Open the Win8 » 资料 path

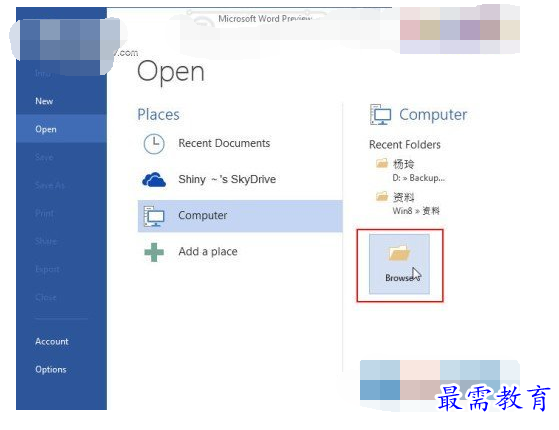[x=416, y=211]
